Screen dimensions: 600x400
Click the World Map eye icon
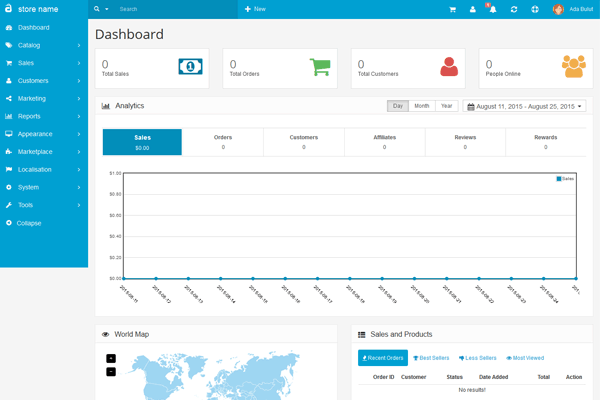pos(106,335)
